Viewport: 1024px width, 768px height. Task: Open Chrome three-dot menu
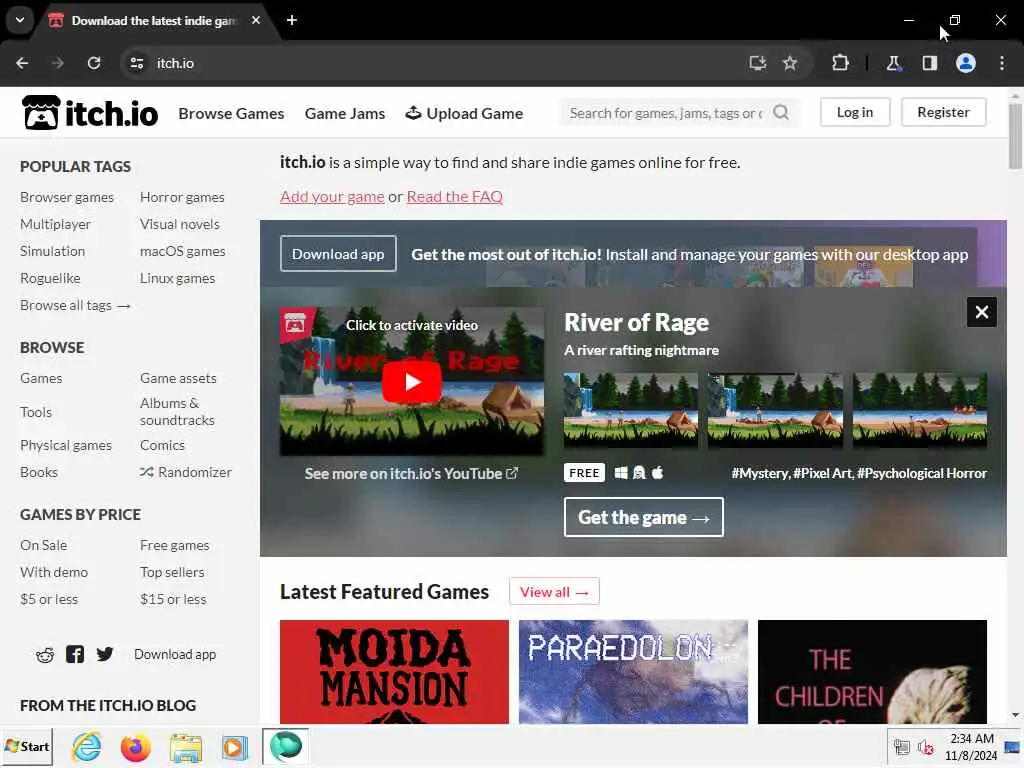[1002, 63]
